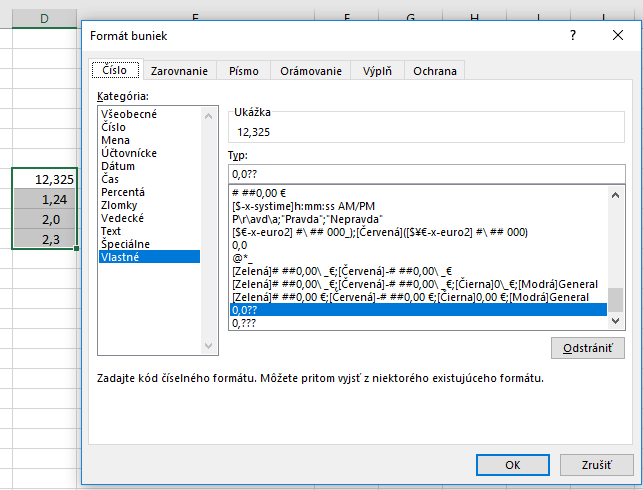Open the Ochrana tab
The height and width of the screenshot is (490, 643).
[x=435, y=71]
